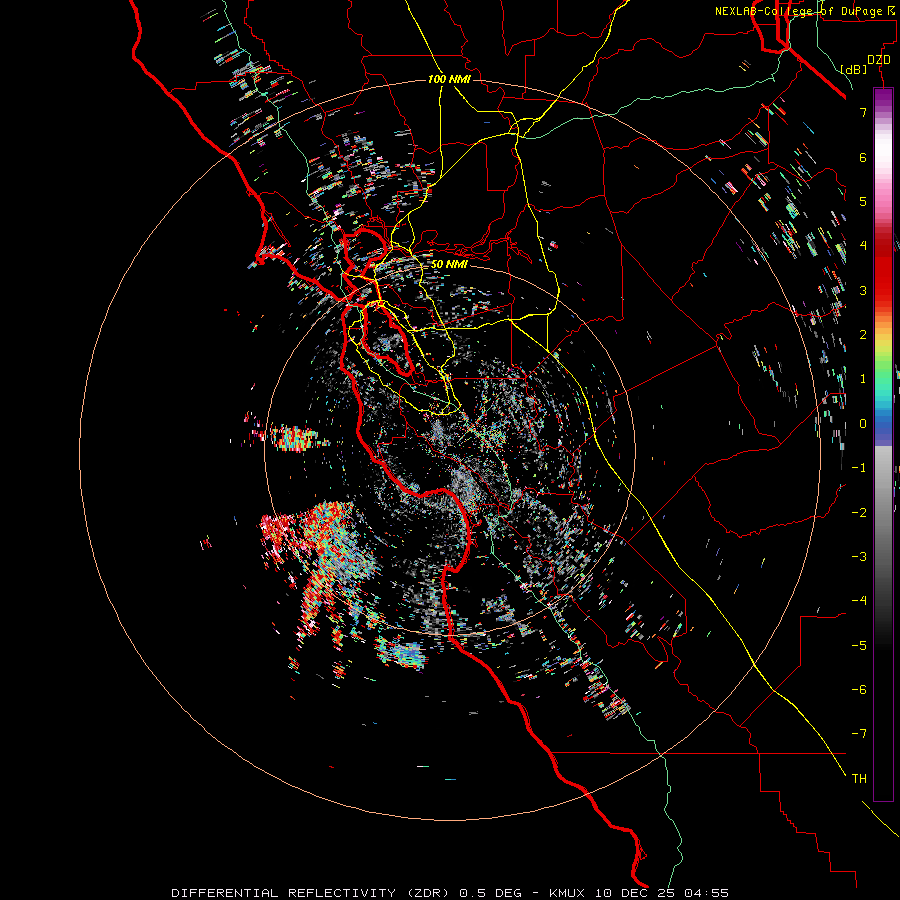
Task: Click the 'DZD' legend title
Action: (x=879, y=60)
